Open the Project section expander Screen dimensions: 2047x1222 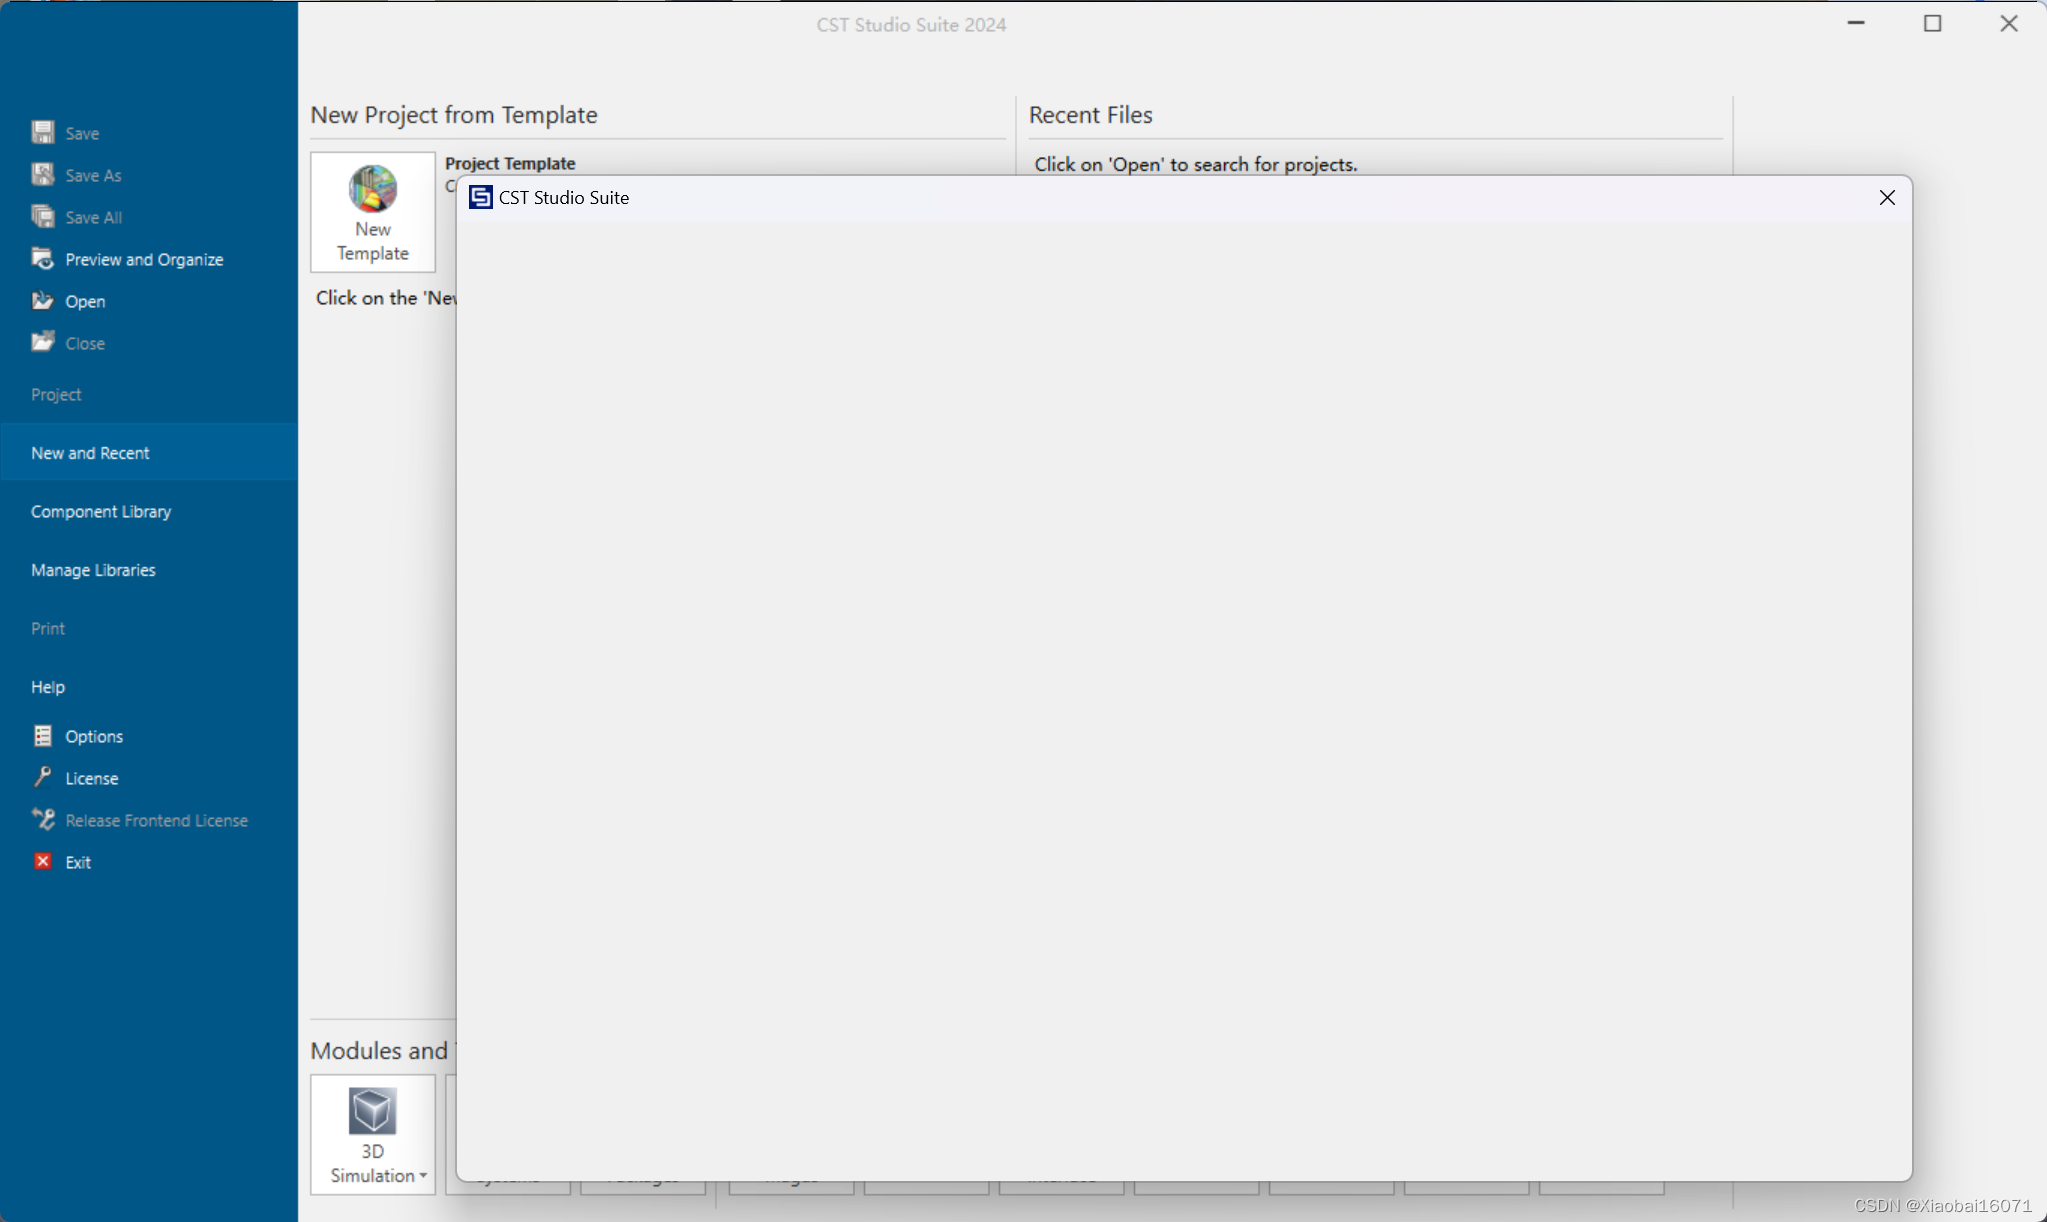tap(55, 394)
